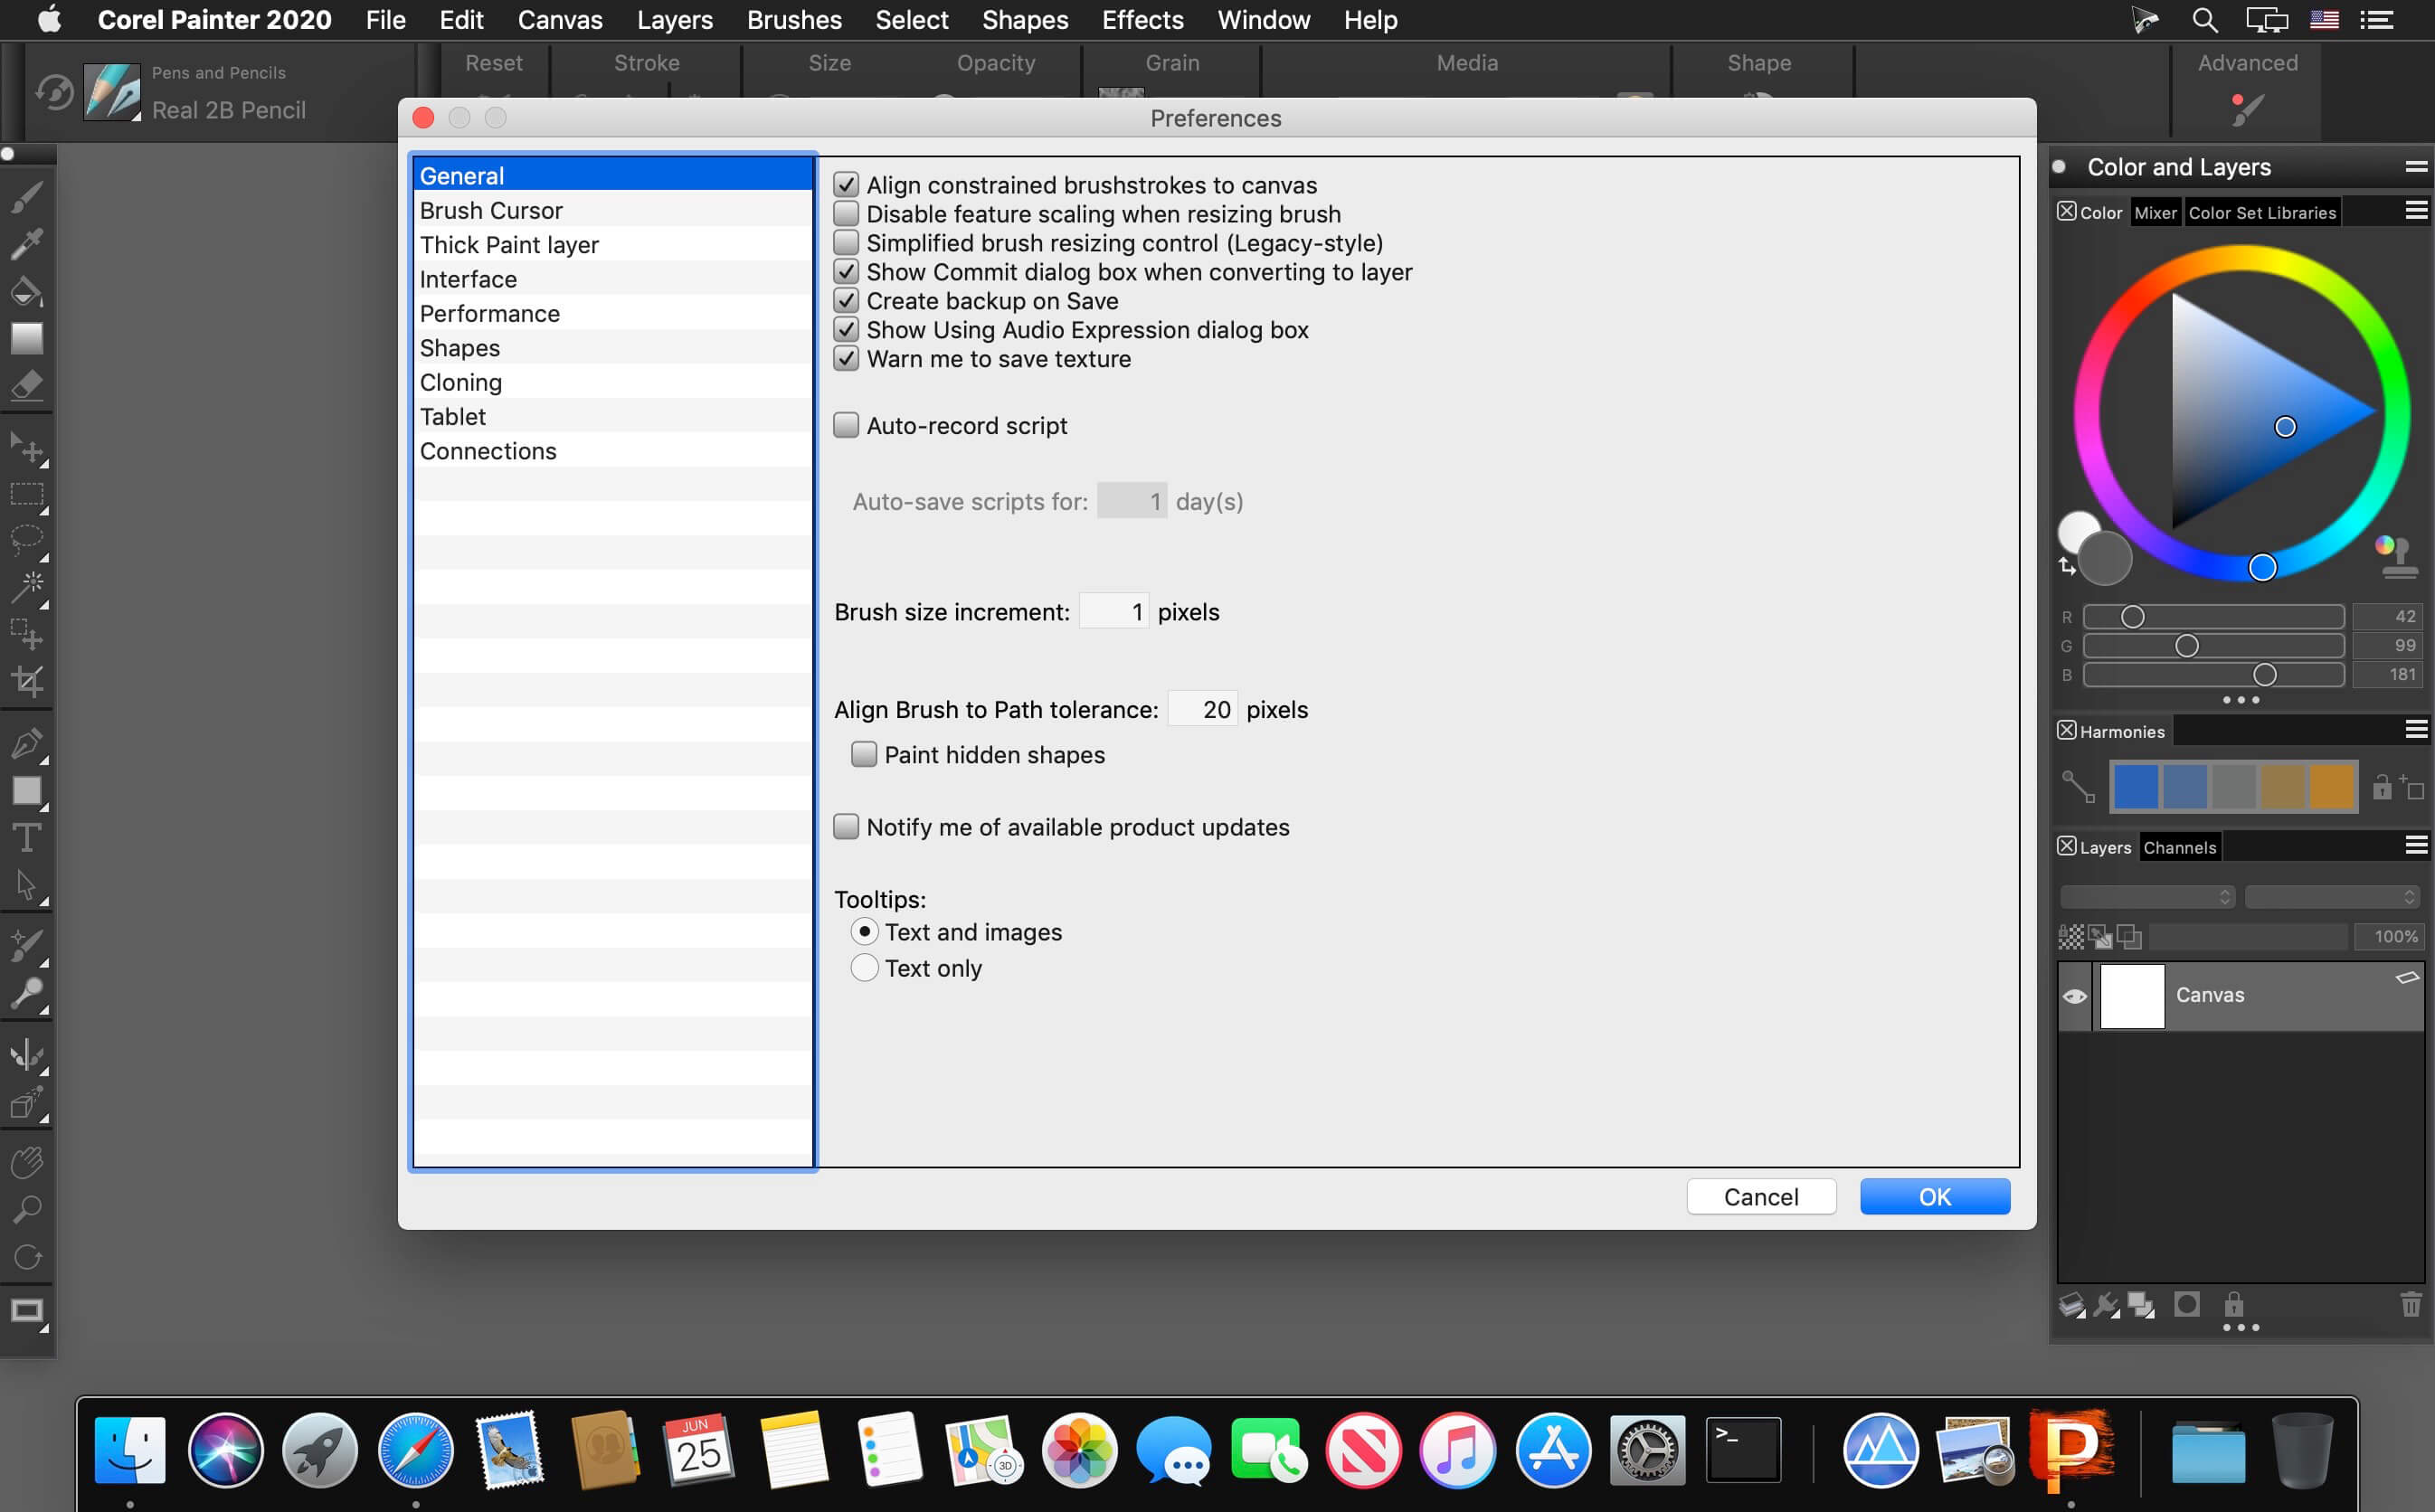The image size is (2435, 1512).
Task: Enable the Auto-record script checkbox
Action: [x=846, y=426]
